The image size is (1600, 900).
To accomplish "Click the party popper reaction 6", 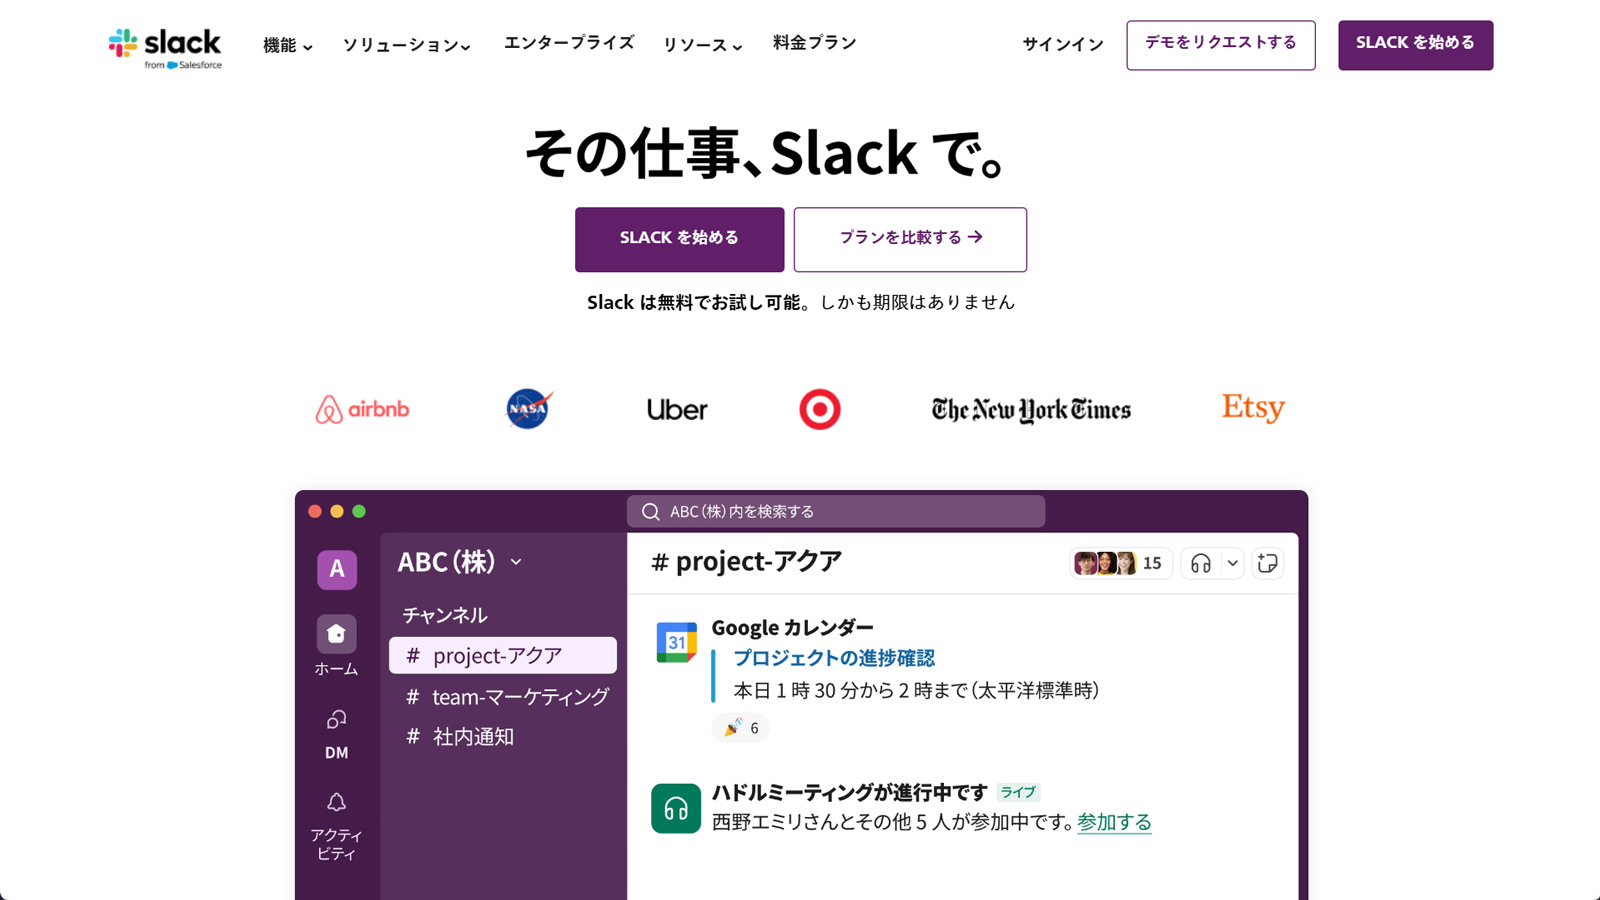I will coord(741,728).
